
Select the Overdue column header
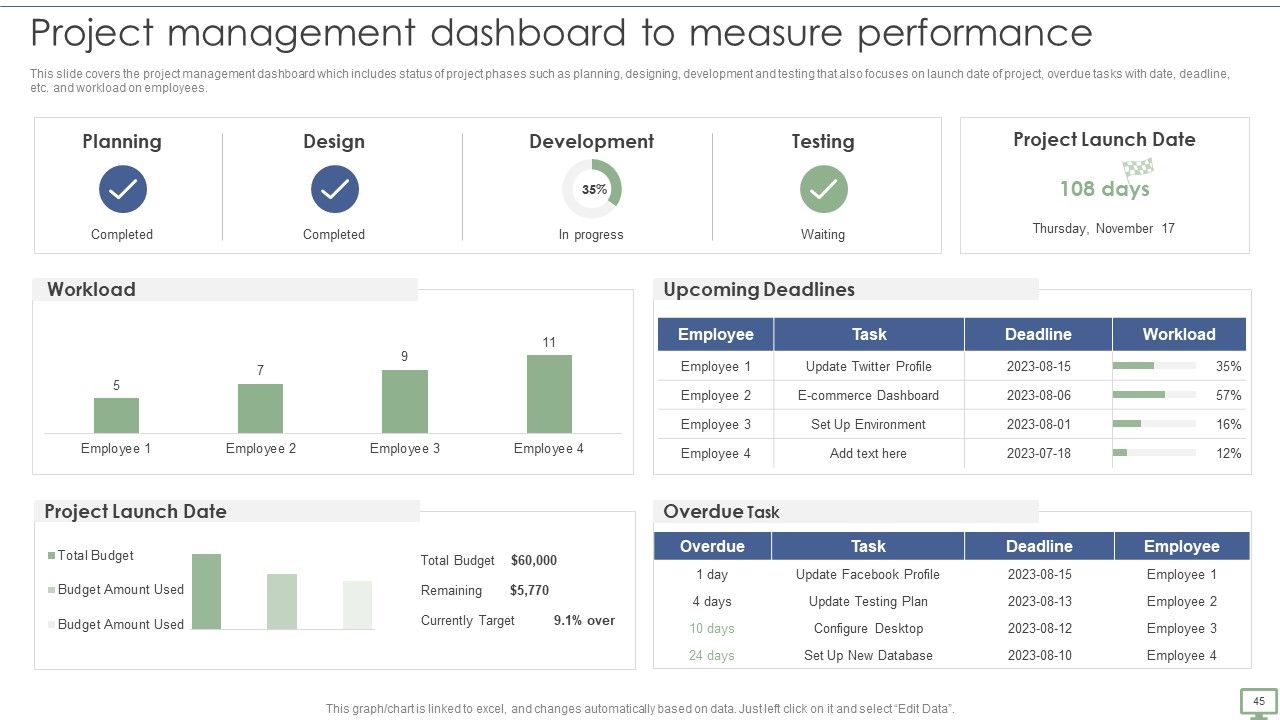(712, 546)
